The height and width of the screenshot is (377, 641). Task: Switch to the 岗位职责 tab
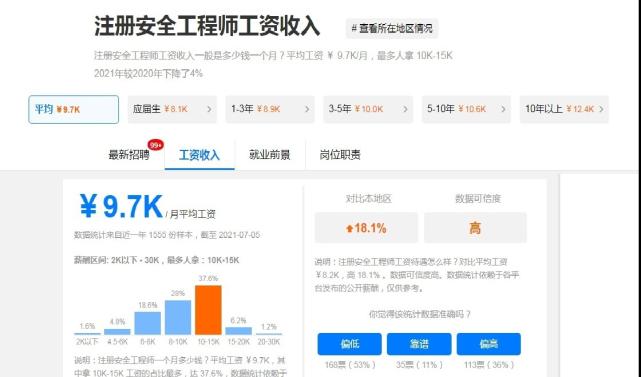click(340, 155)
